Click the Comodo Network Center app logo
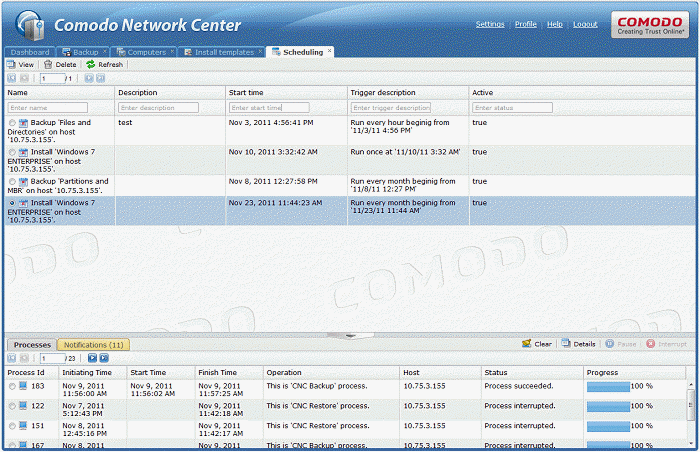The height and width of the screenshot is (452, 700). (29, 25)
